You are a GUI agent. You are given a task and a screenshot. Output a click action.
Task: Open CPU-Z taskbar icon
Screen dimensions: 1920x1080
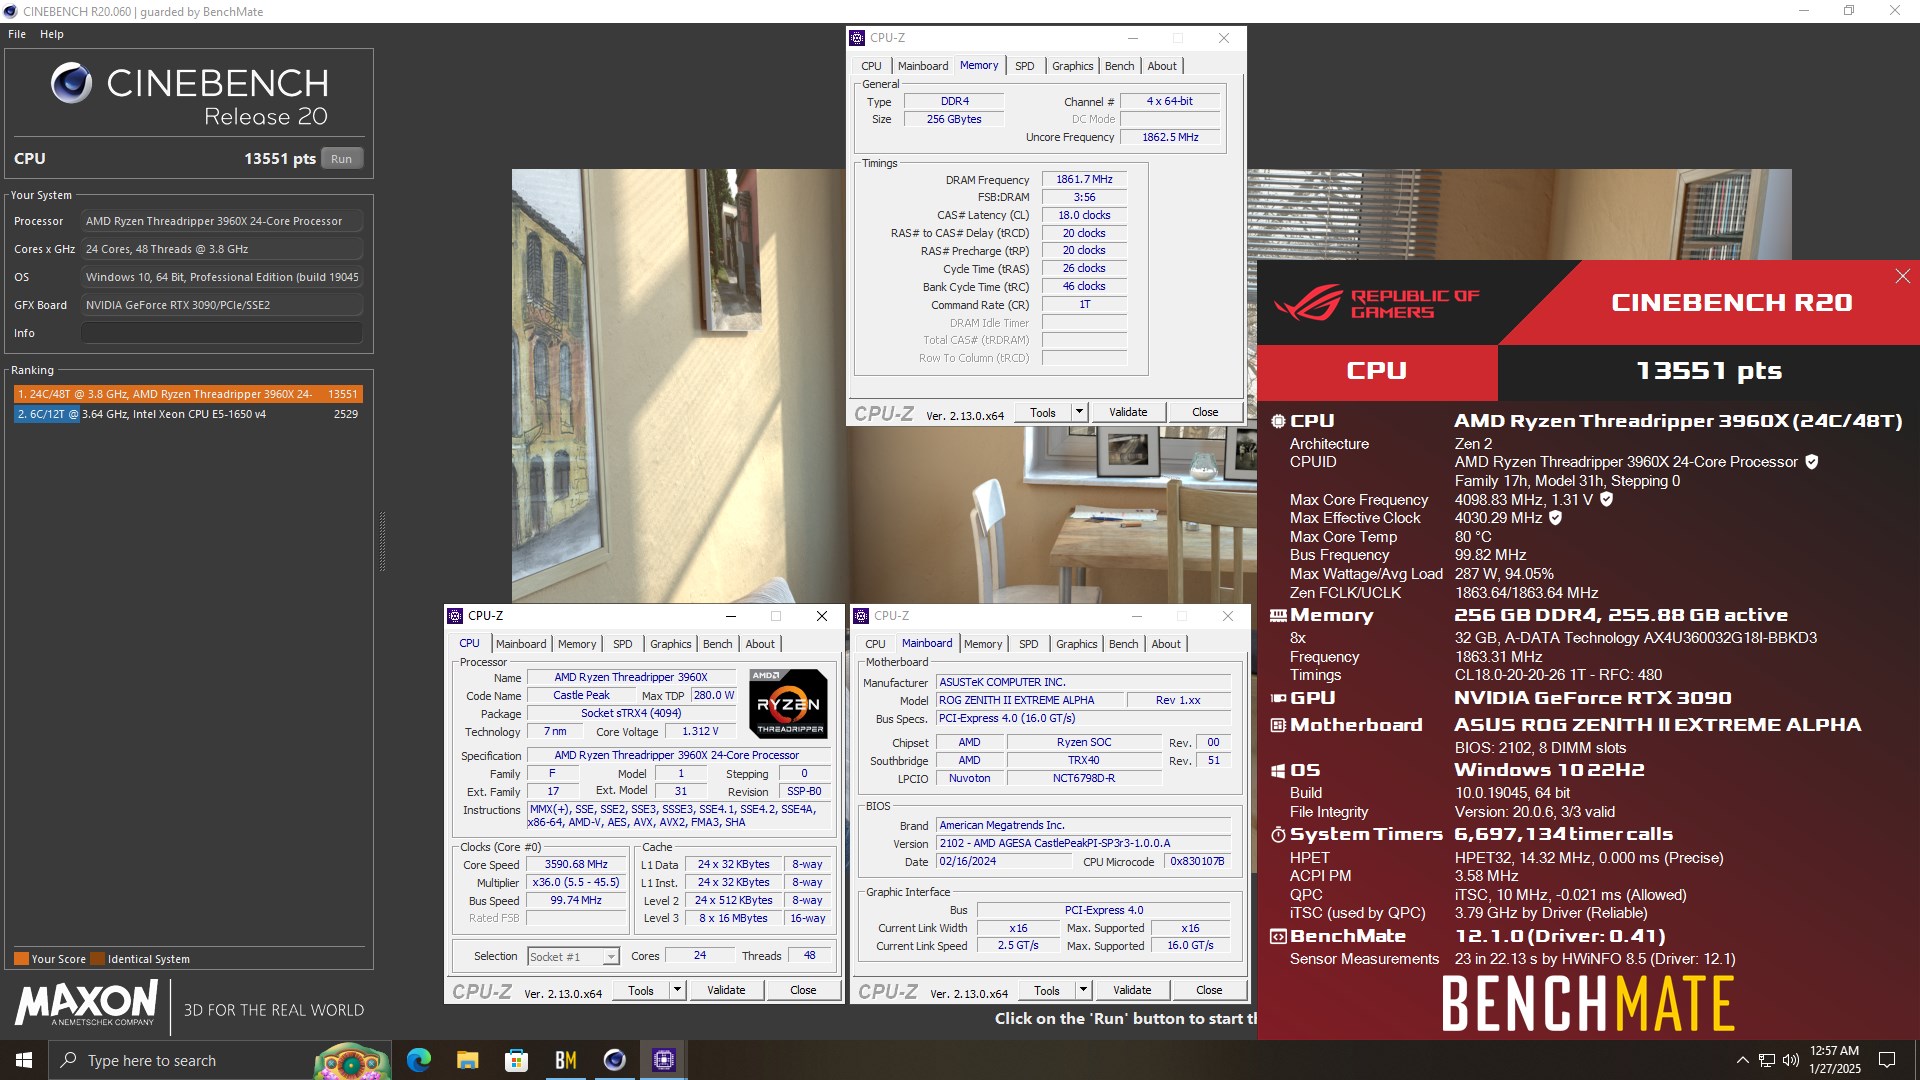pyautogui.click(x=663, y=1060)
